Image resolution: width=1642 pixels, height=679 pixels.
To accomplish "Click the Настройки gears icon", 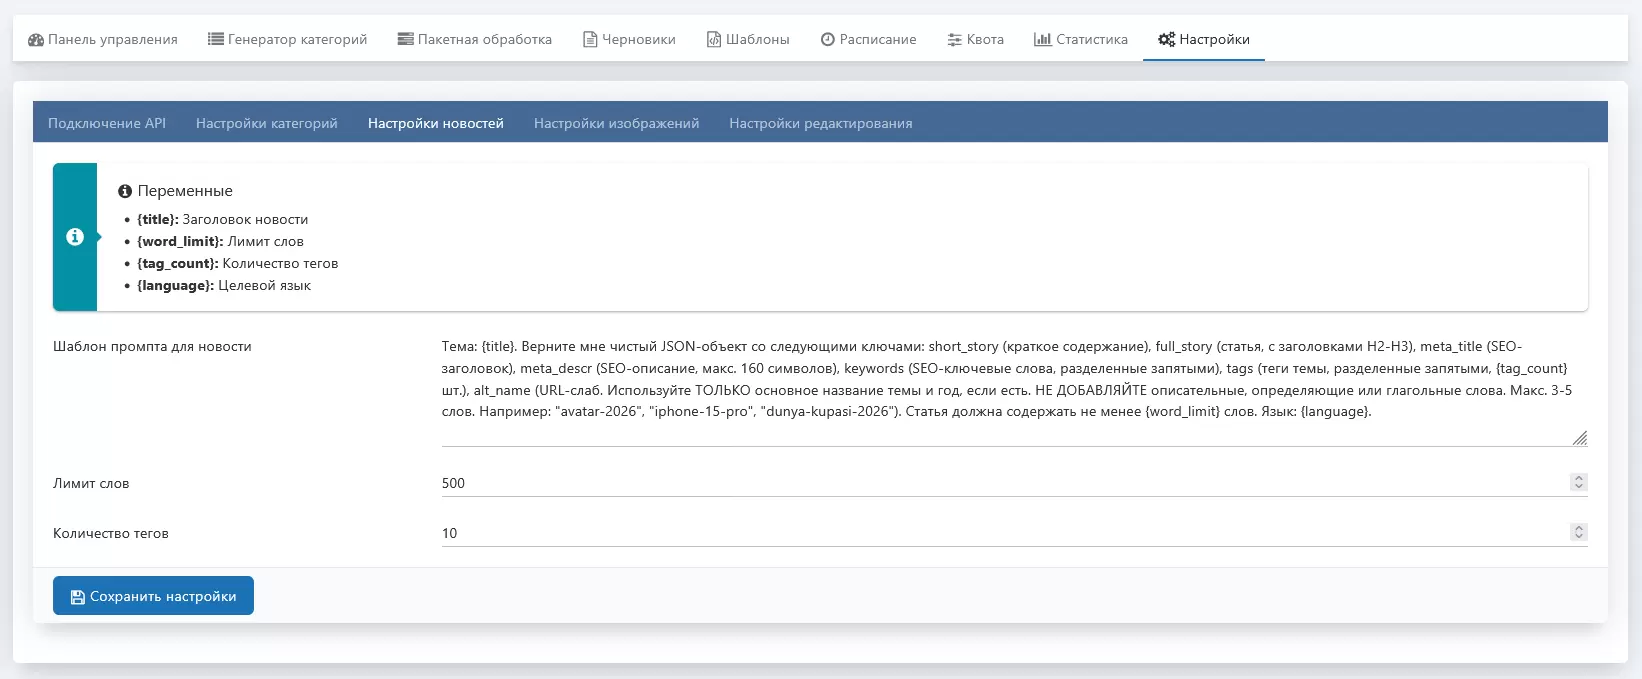I will [x=1166, y=40].
